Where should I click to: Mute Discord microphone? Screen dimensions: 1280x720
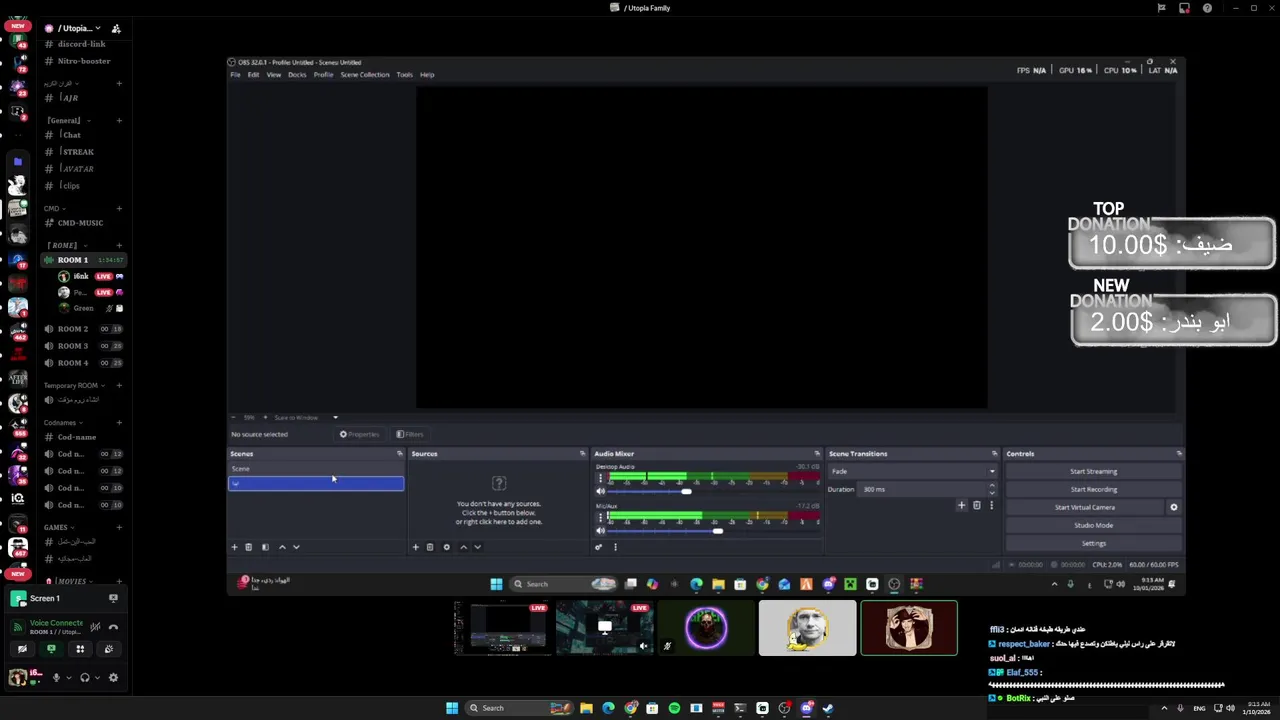coord(56,677)
